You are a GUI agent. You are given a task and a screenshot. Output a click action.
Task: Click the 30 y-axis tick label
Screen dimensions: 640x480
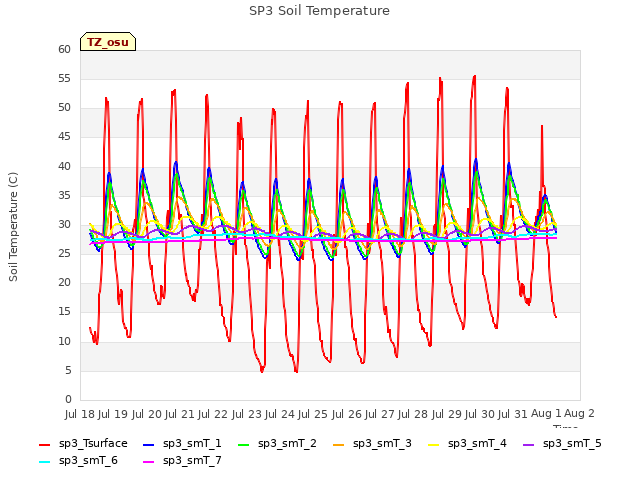pyautogui.click(x=64, y=225)
